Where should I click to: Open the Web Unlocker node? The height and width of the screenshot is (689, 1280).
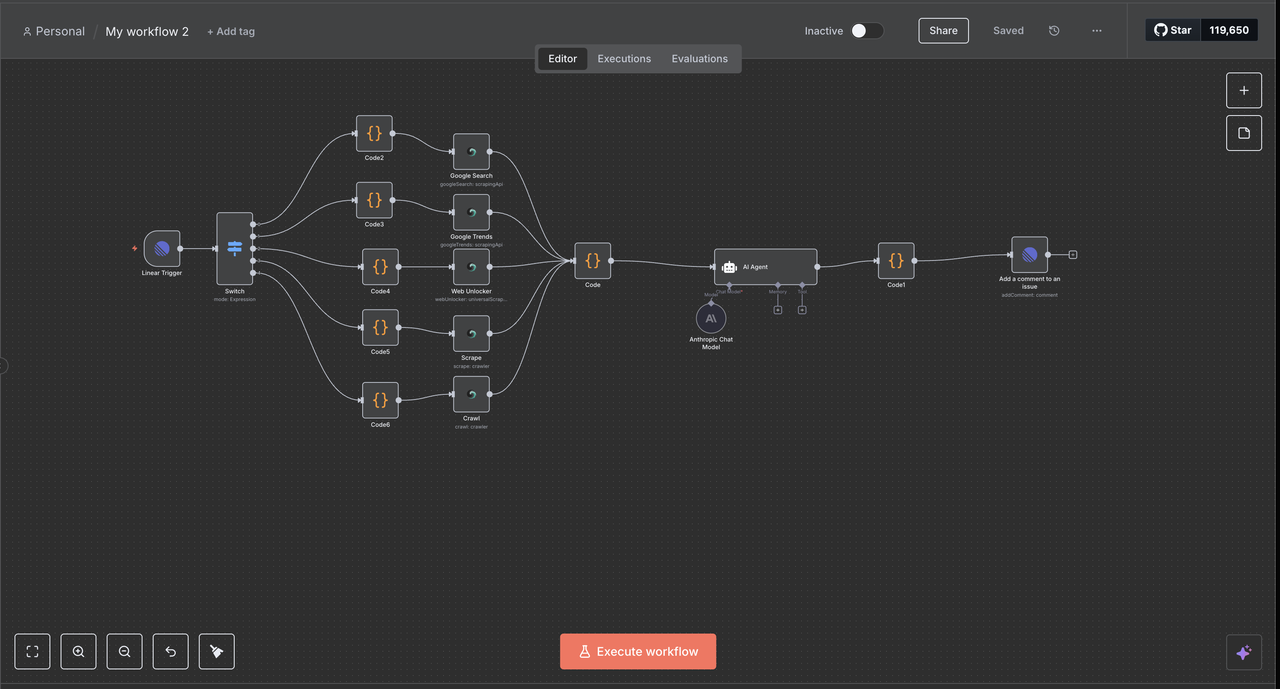471,267
